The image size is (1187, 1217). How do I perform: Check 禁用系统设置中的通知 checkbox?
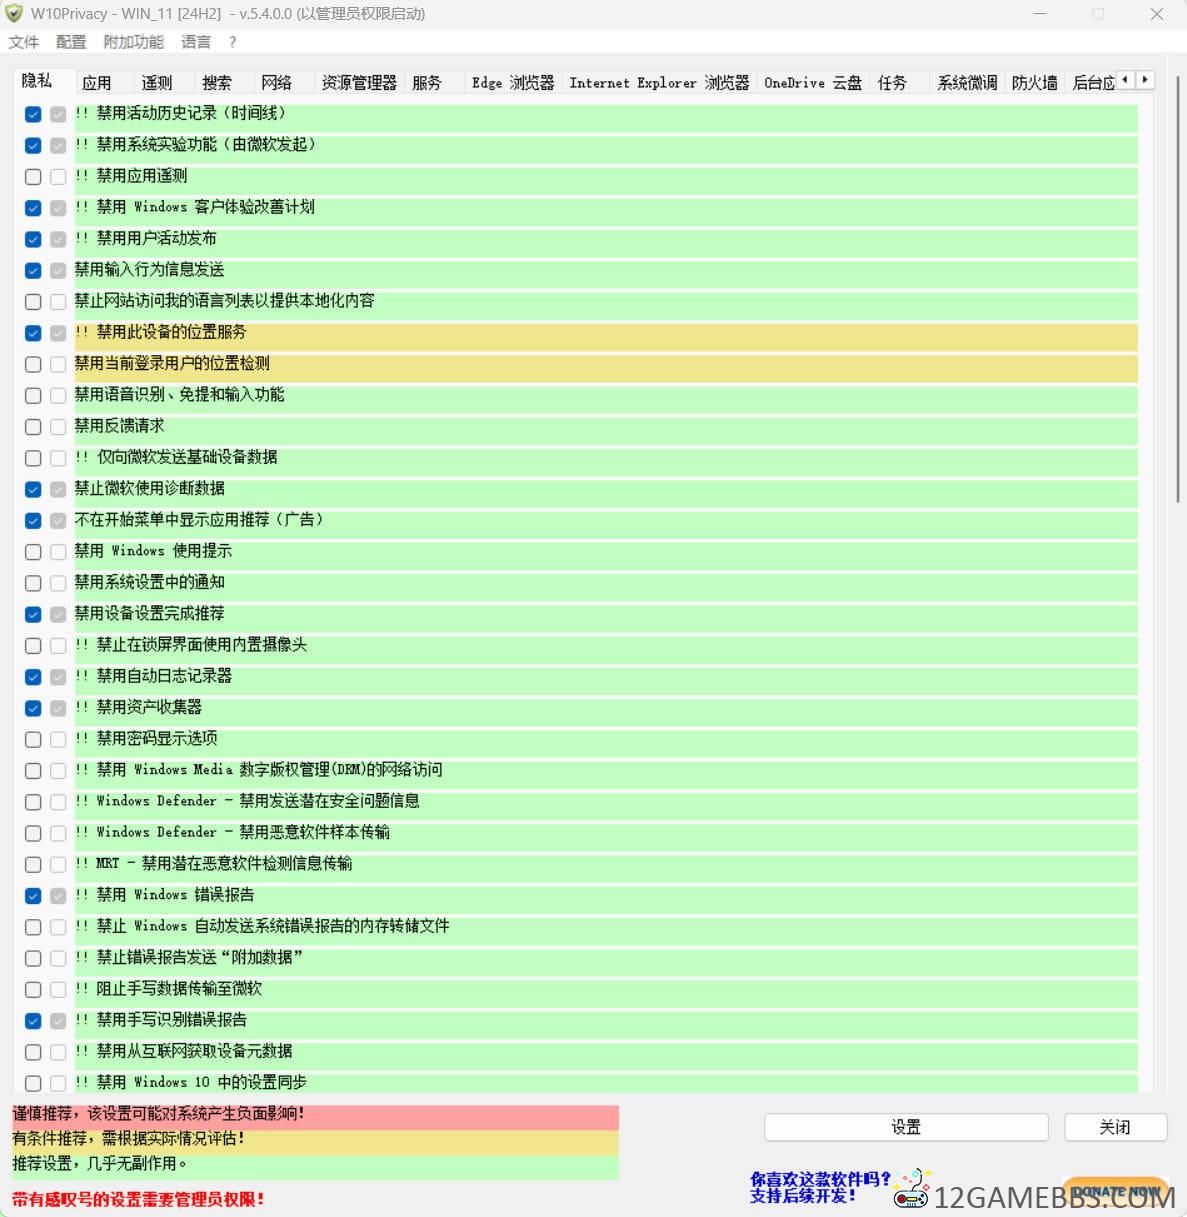tap(33, 583)
